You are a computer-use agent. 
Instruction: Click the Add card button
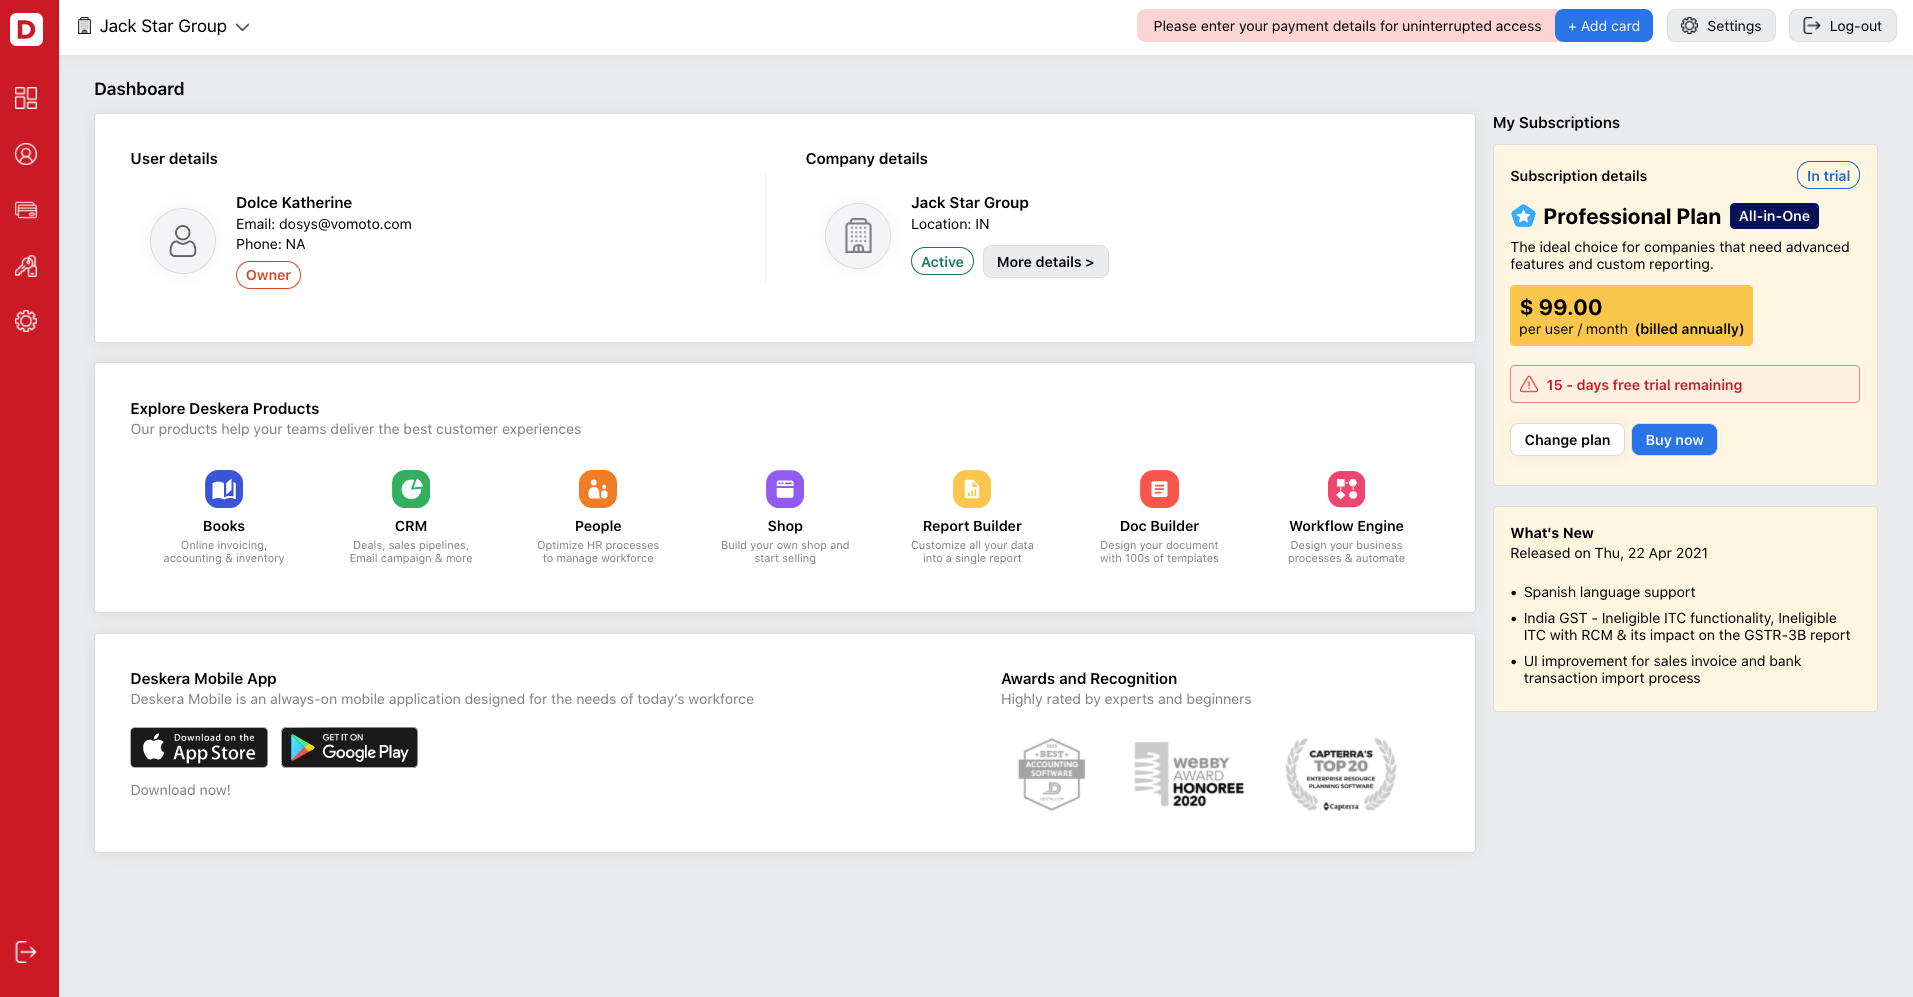click(1604, 26)
